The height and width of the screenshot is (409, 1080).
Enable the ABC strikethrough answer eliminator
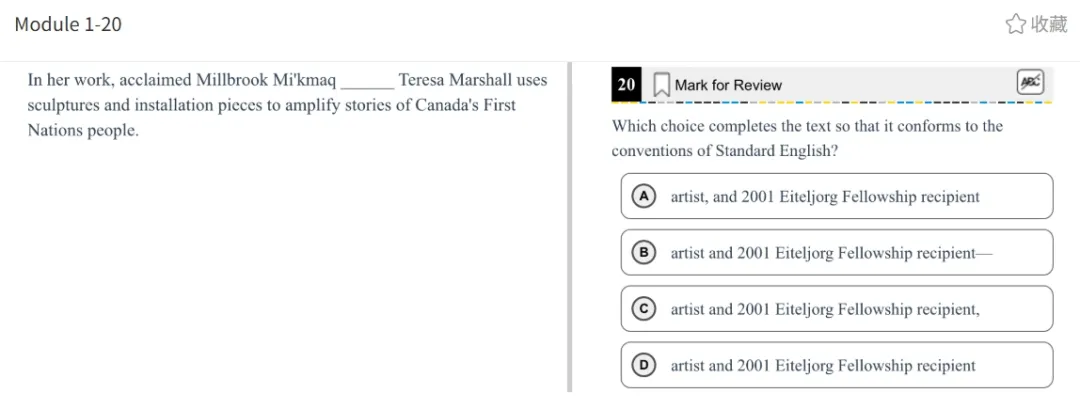[1030, 83]
